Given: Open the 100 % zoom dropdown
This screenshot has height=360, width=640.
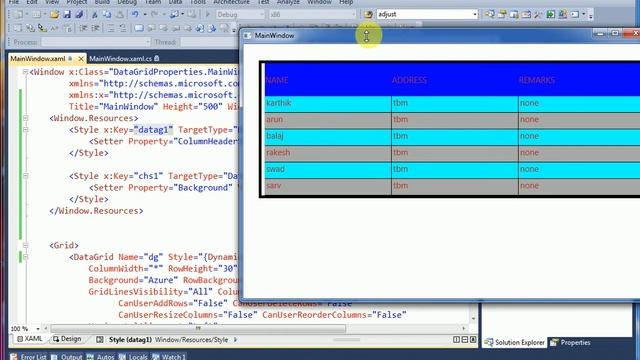Looking at the screenshot, I should [38, 329].
